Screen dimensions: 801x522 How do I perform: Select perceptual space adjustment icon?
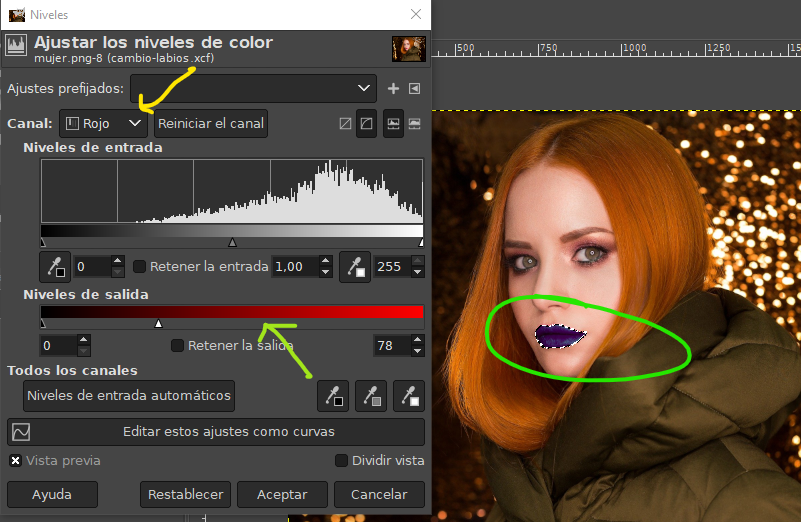367,124
